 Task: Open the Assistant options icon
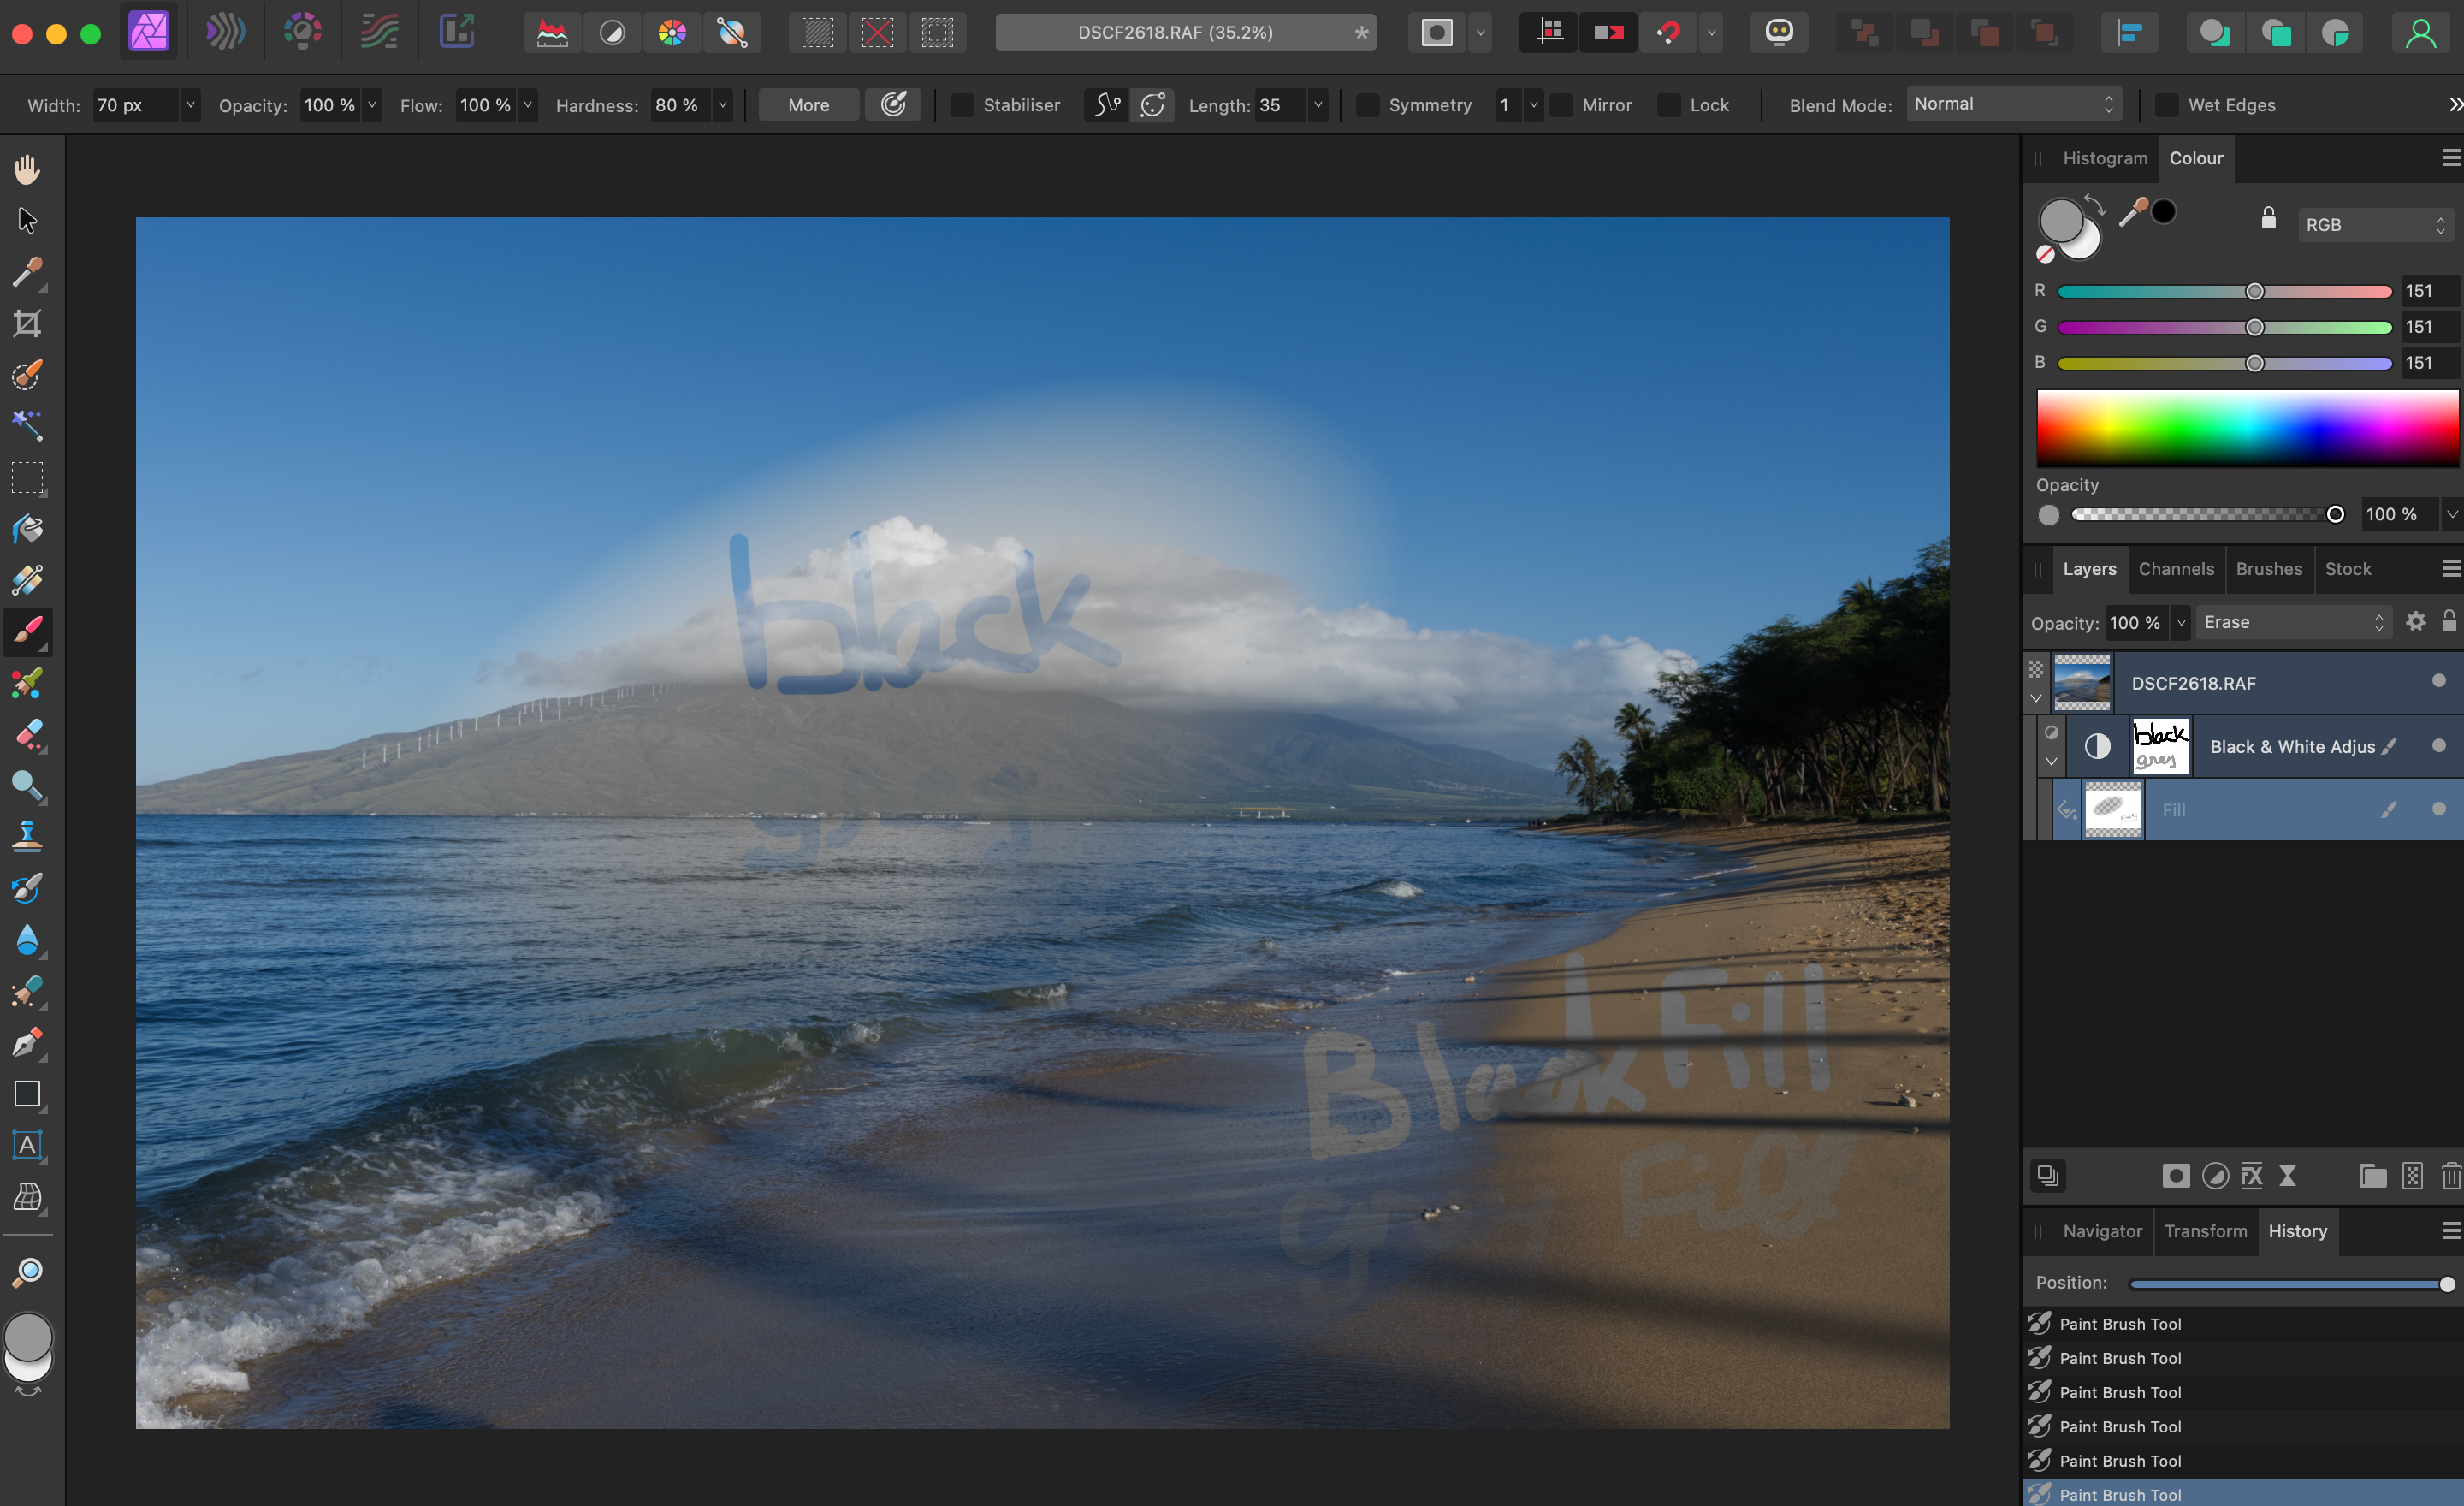[1779, 32]
